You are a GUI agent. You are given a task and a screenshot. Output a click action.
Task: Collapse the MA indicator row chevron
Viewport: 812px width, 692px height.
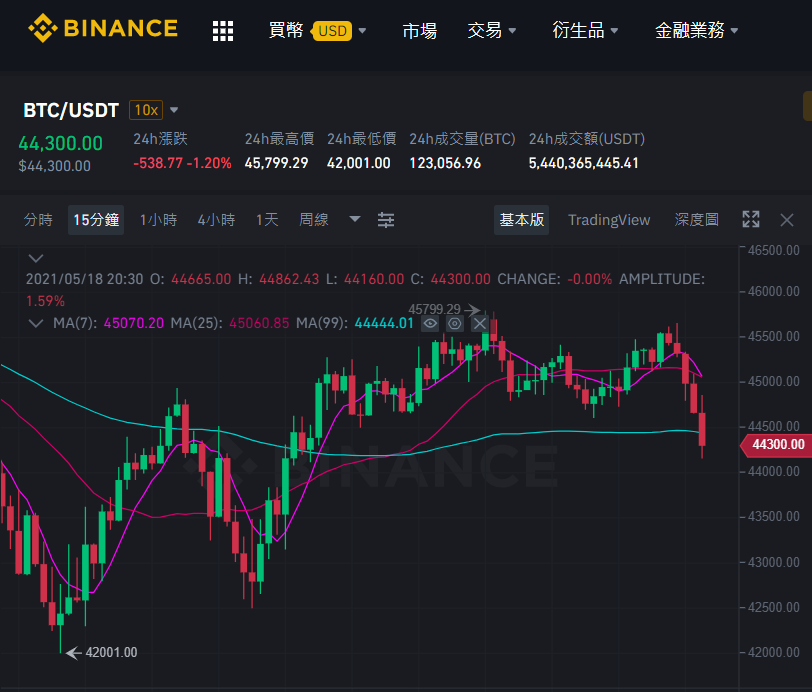point(36,324)
